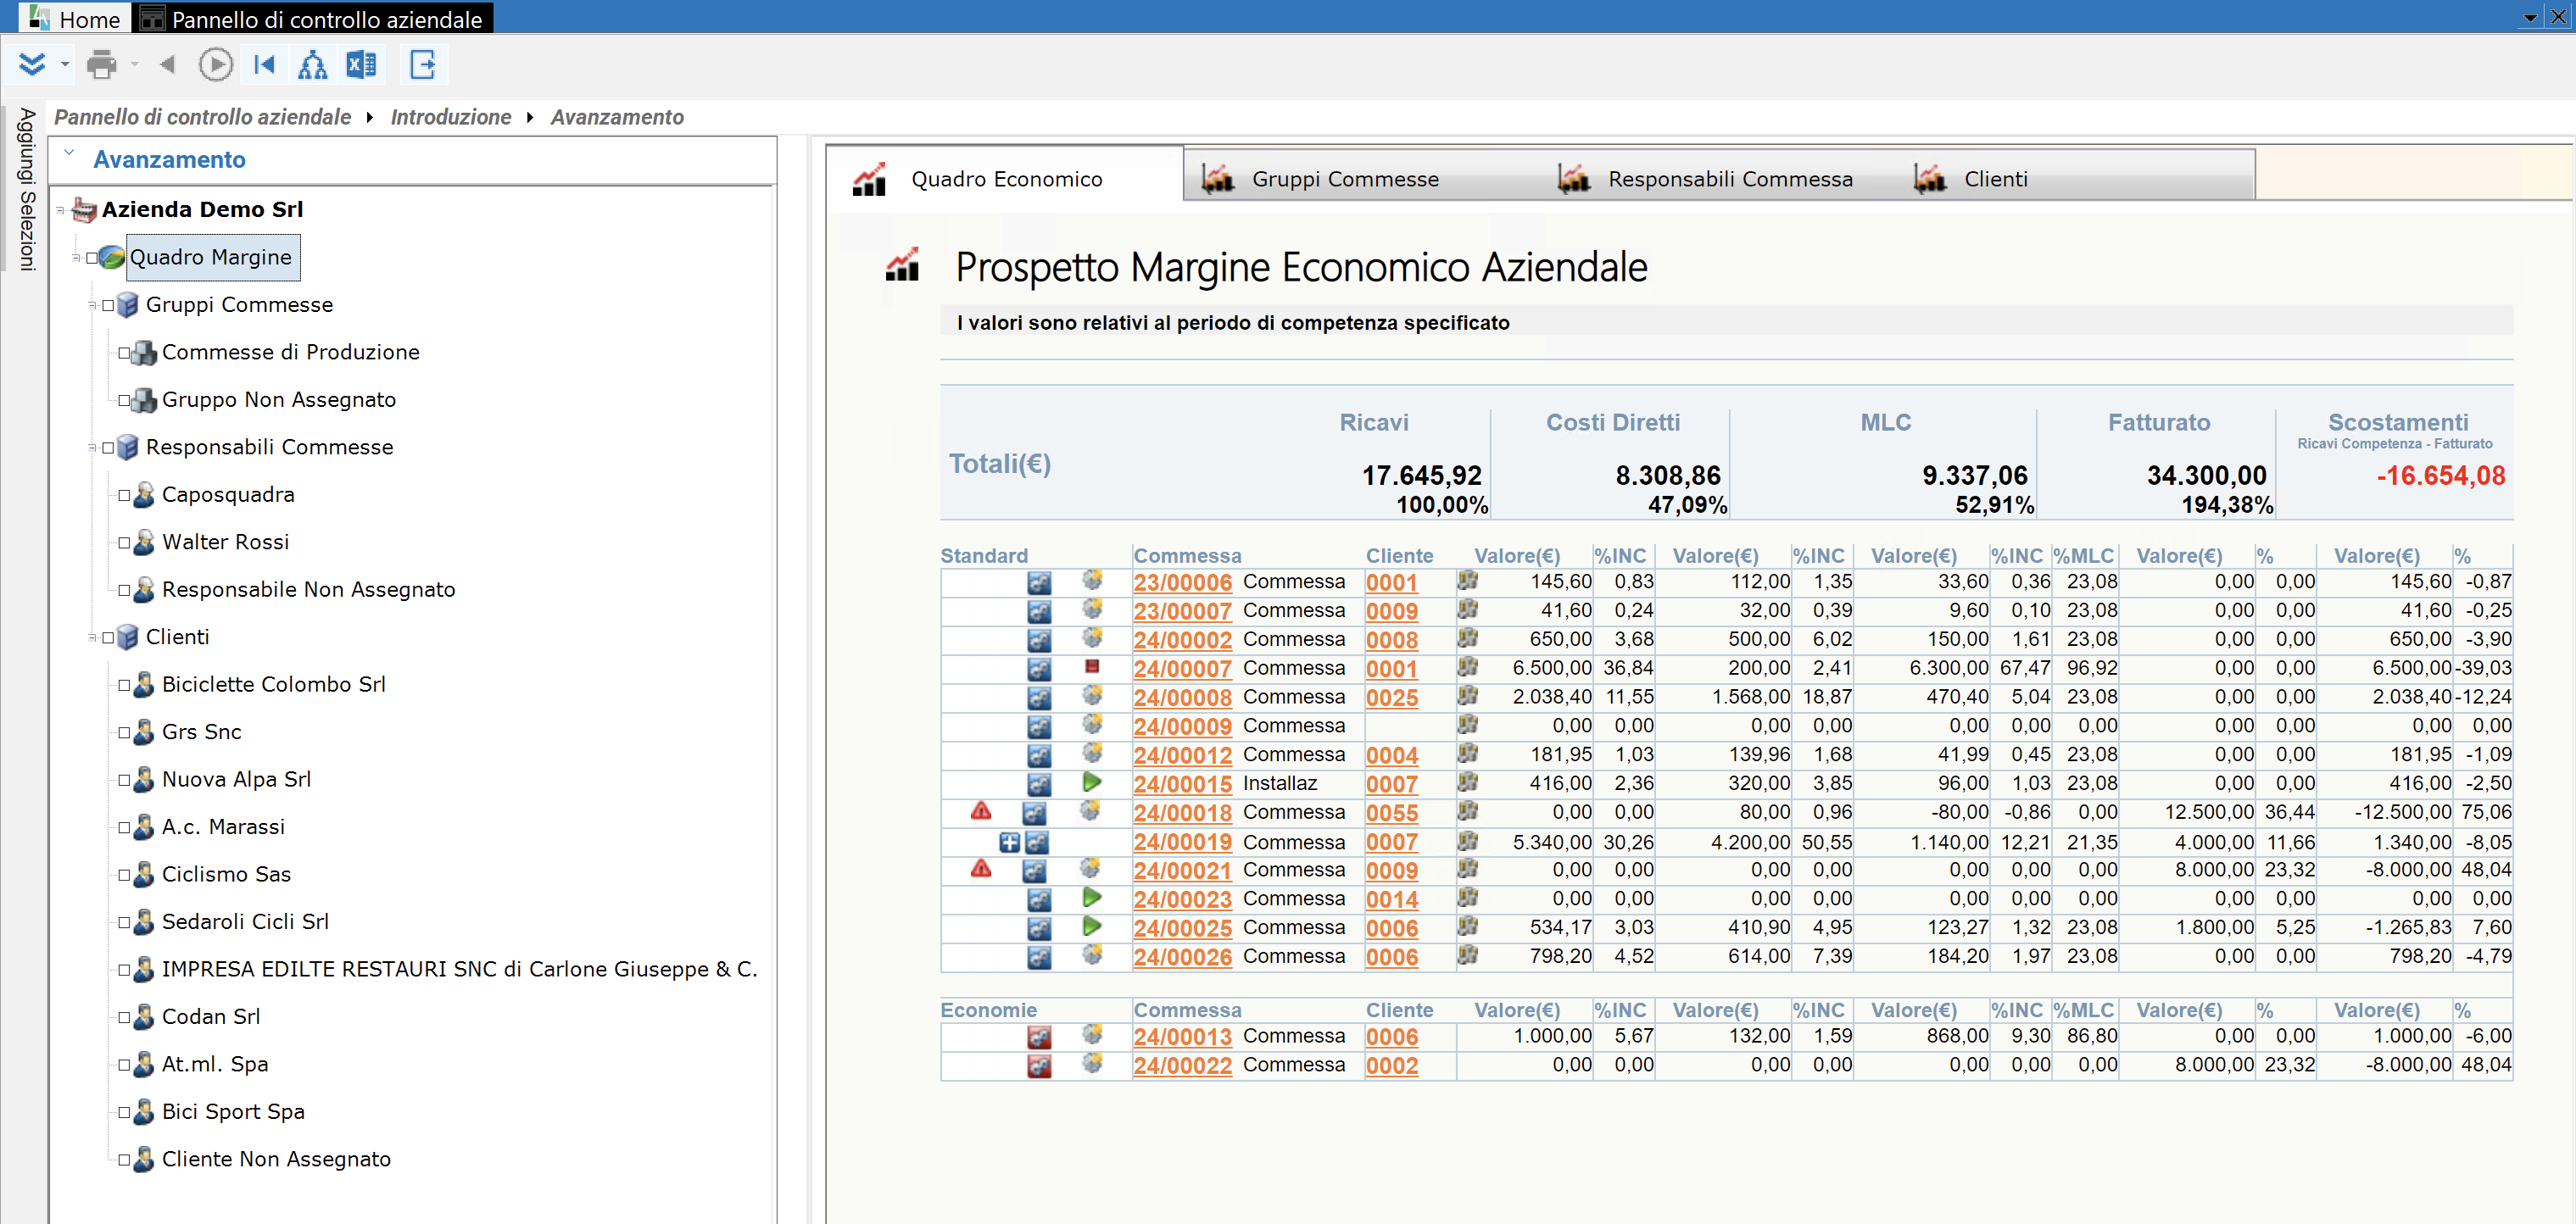Open dropdown arrow beside double-chevron icon
This screenshot has width=2576, height=1224.
(65, 65)
